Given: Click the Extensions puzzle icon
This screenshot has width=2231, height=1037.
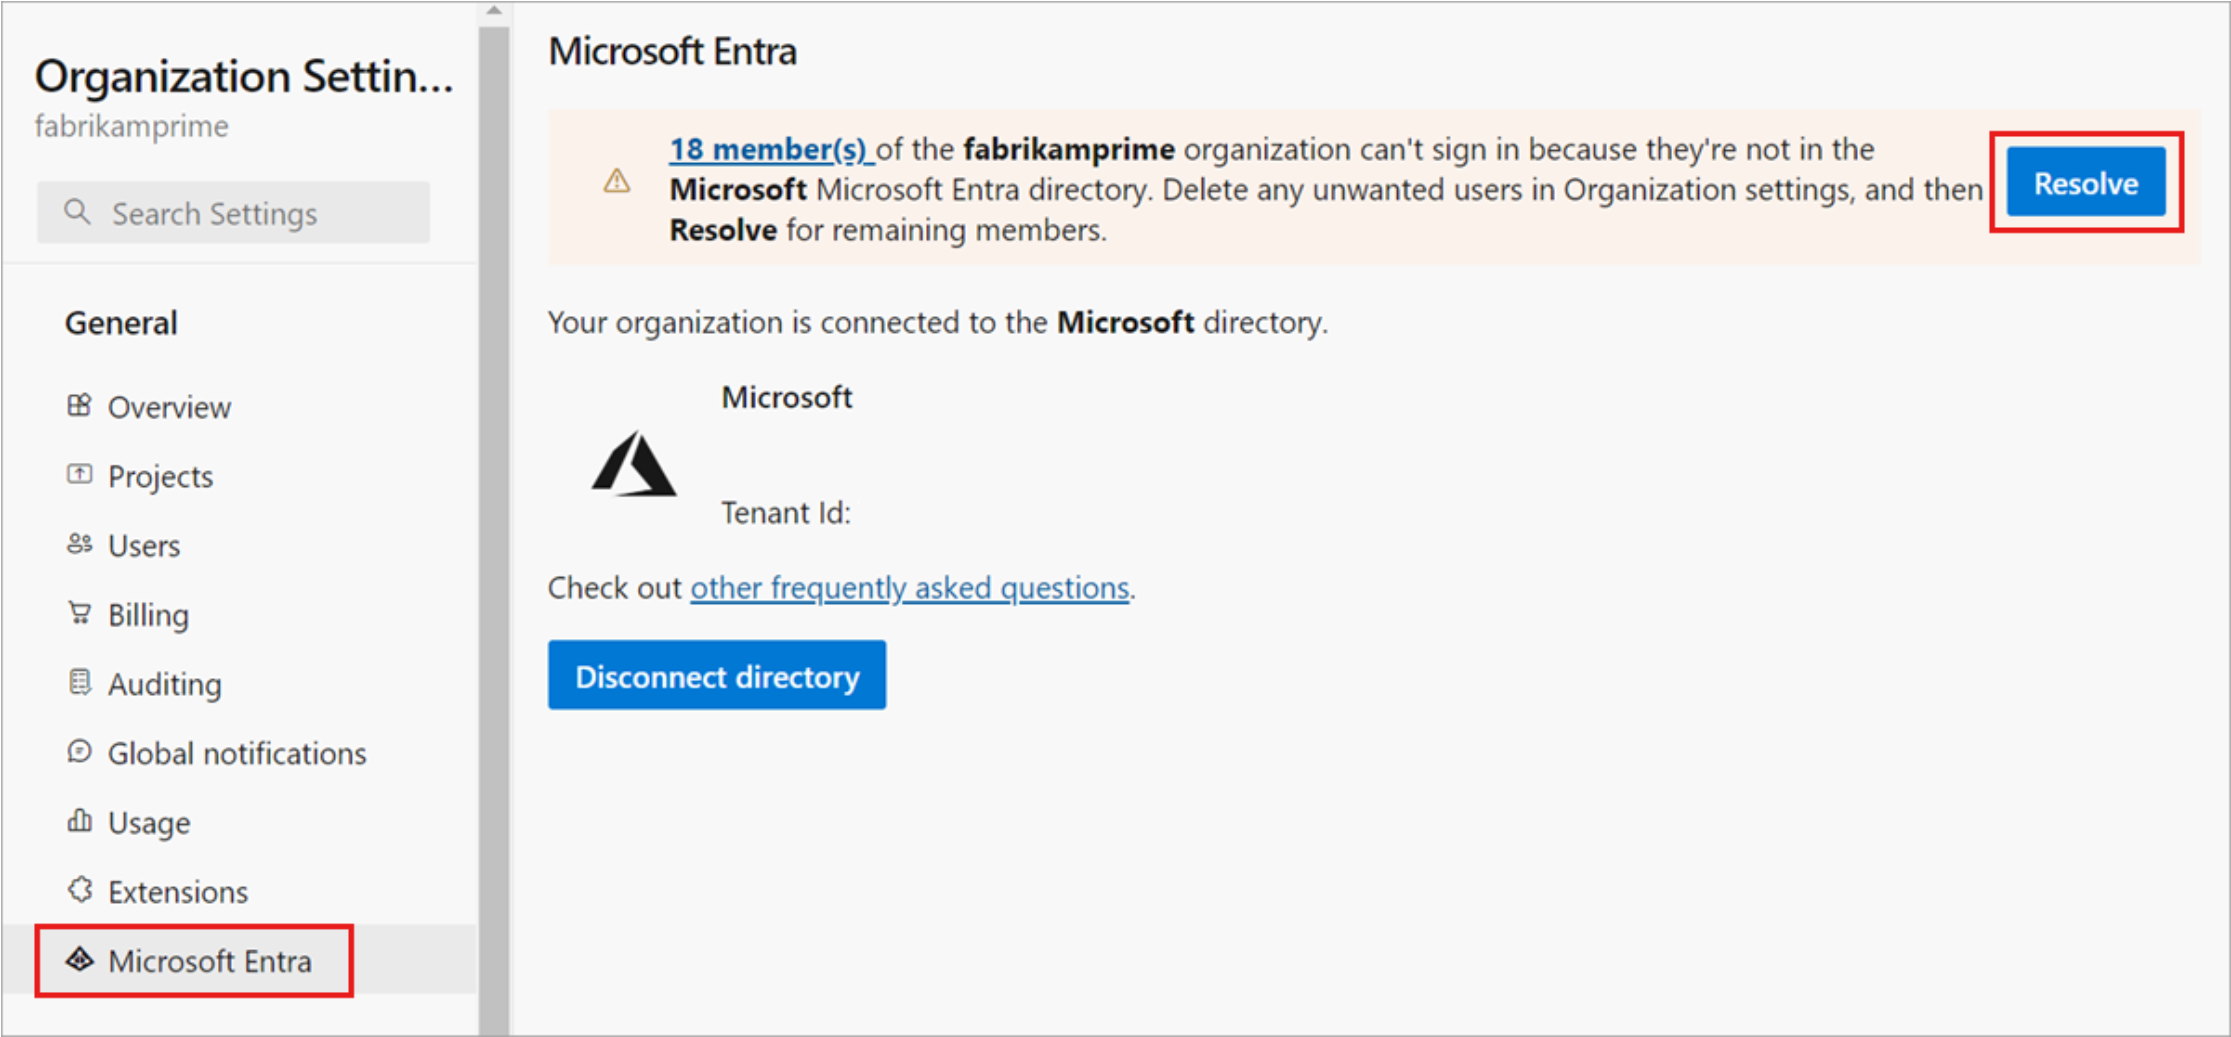Looking at the screenshot, I should [x=80, y=890].
